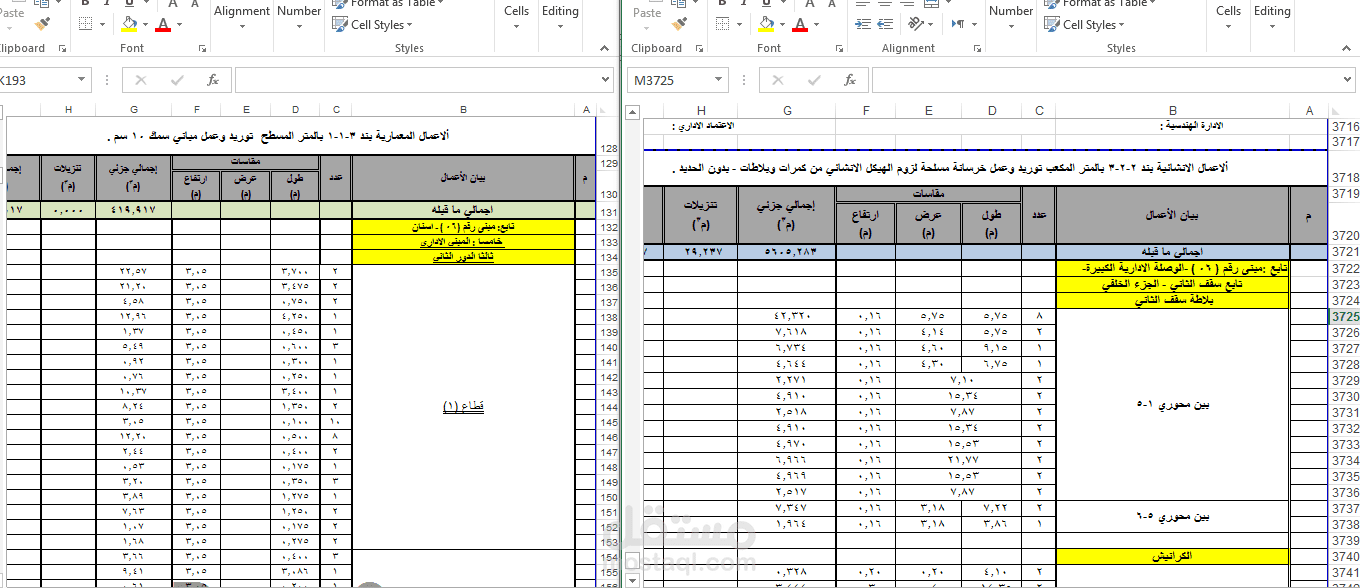Click Enter checkmark beside right formula bar
Image resolution: width=1360 pixels, height=588 pixels.
[x=814, y=80]
